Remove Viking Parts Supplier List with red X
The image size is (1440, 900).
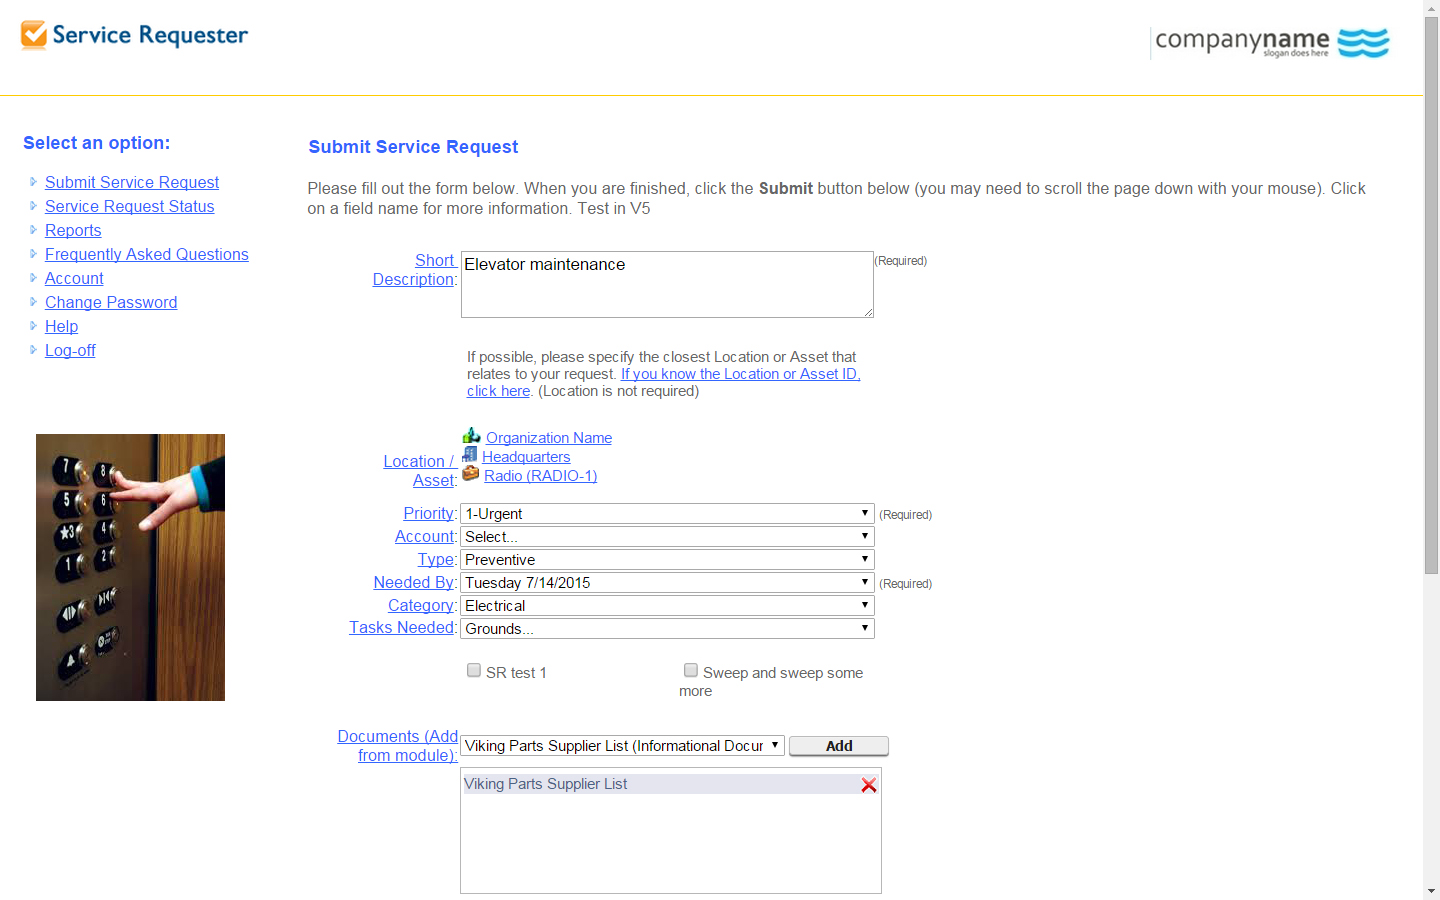(x=869, y=785)
